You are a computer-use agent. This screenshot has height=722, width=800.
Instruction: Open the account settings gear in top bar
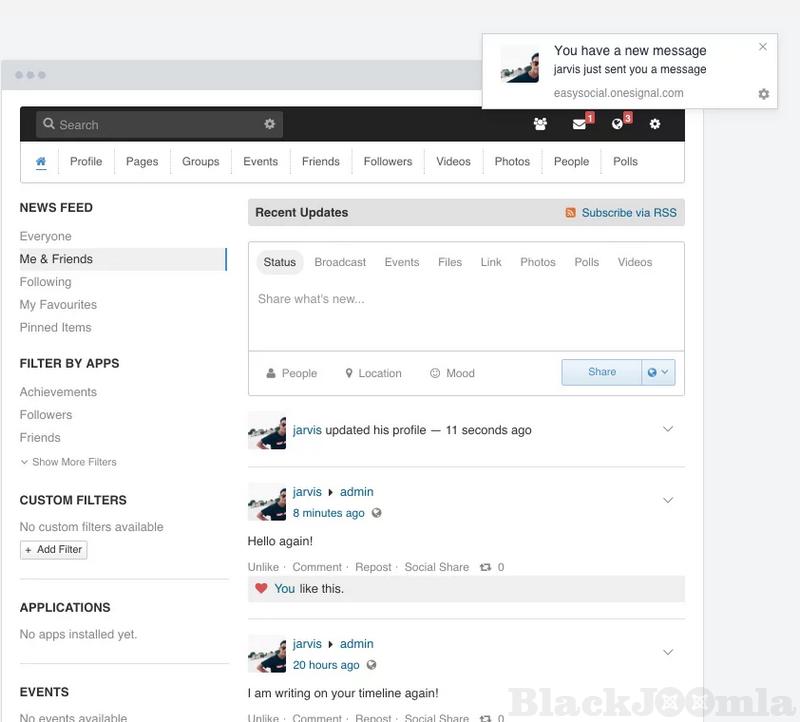point(655,124)
